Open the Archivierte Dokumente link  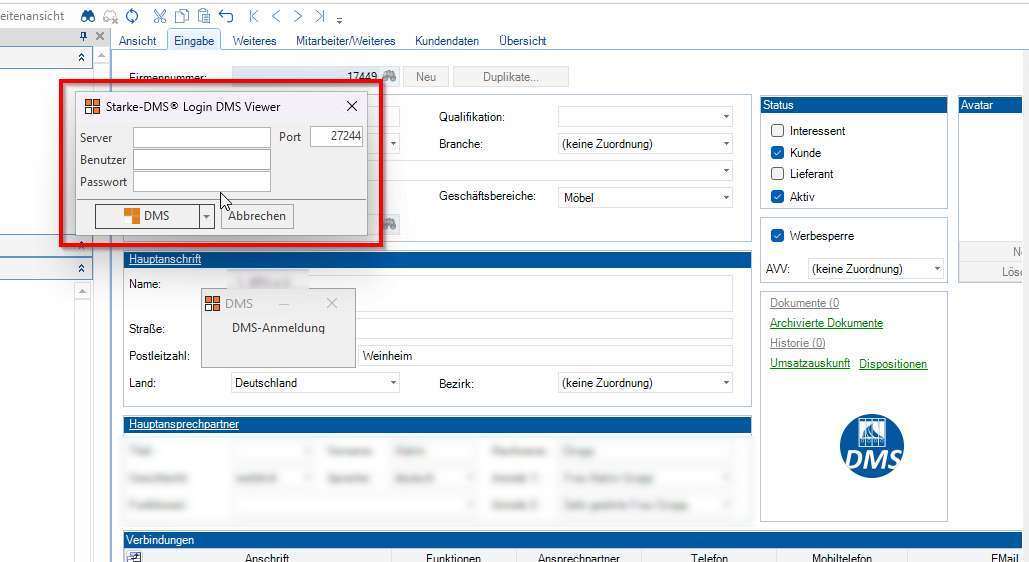pyautogui.click(x=826, y=323)
